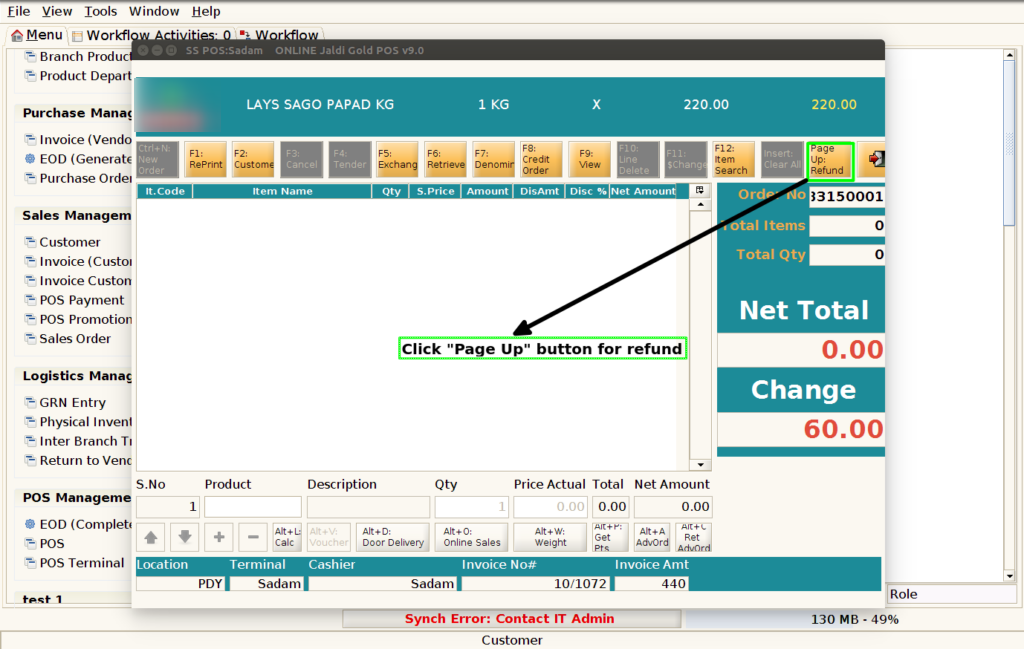This screenshot has height=649, width=1024.
Task: Click F9 View button
Action: [589, 159]
